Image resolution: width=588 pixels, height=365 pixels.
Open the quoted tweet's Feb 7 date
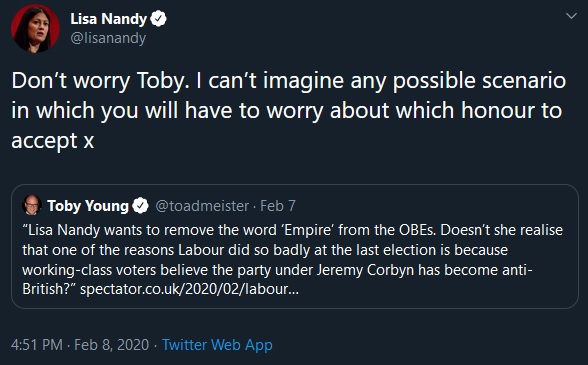click(278, 206)
